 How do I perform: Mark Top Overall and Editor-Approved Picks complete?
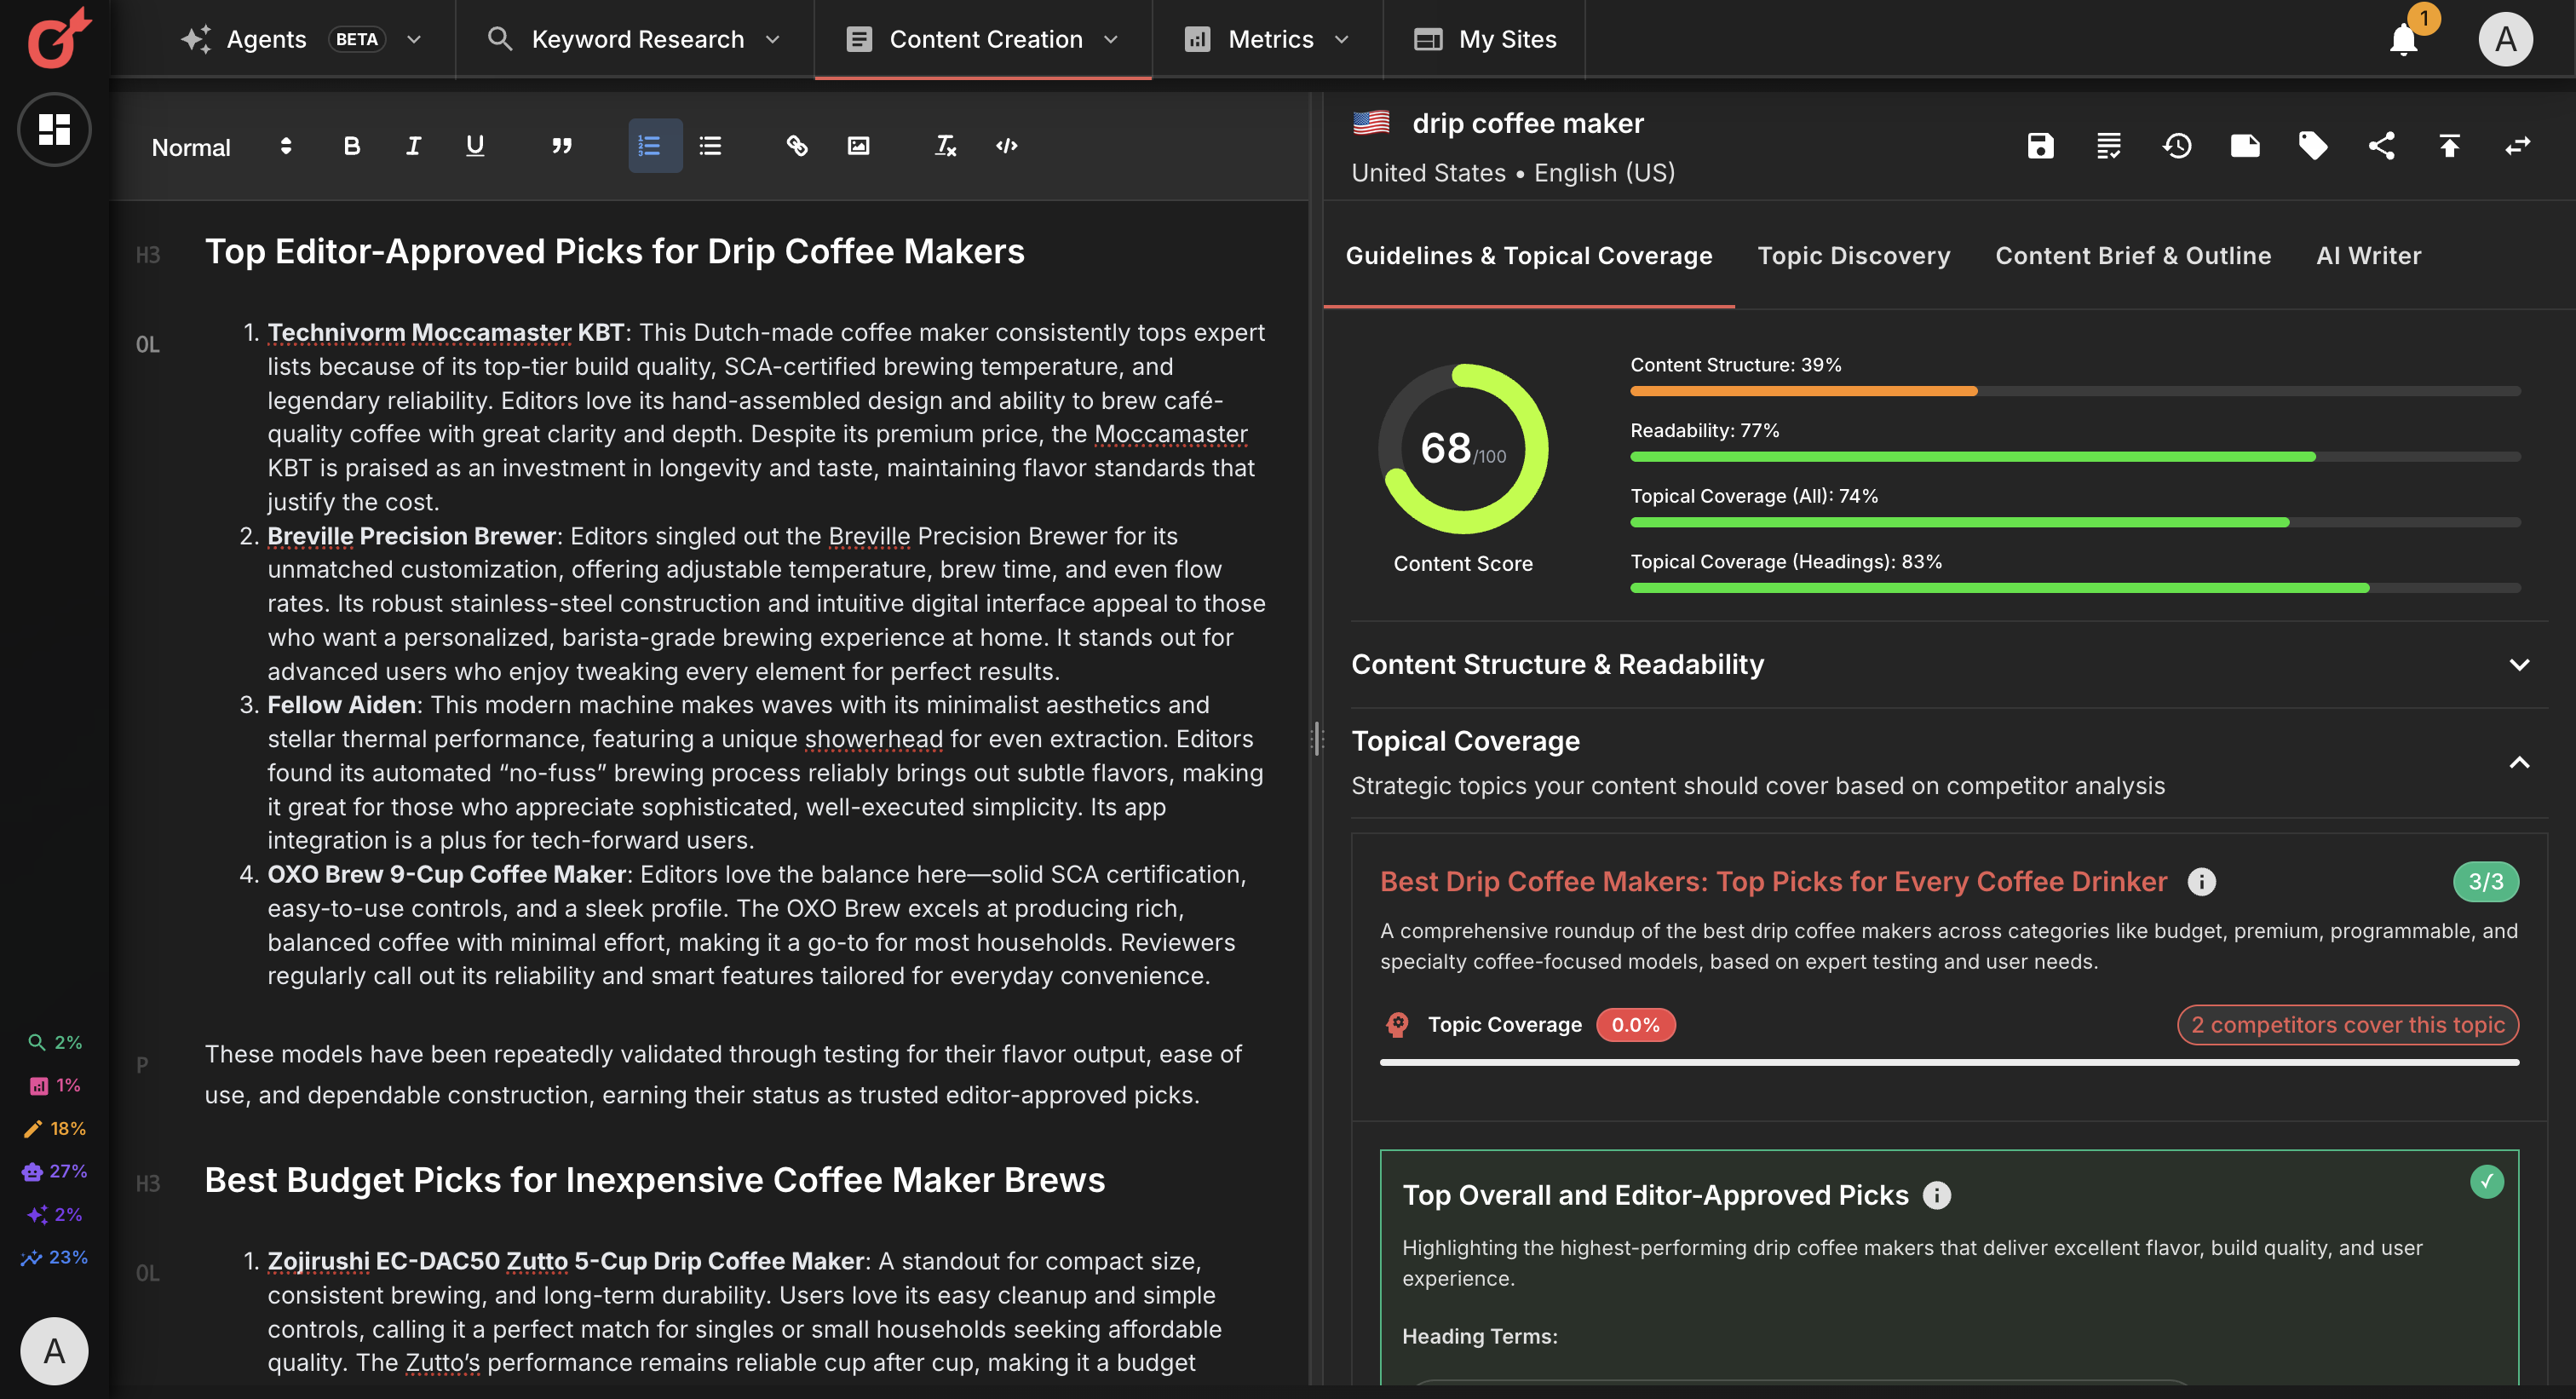click(2487, 1181)
